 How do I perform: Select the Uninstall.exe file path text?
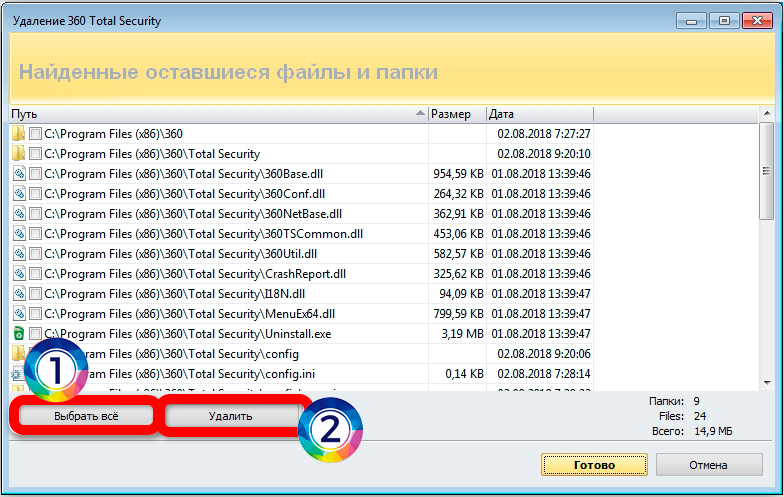[188, 334]
